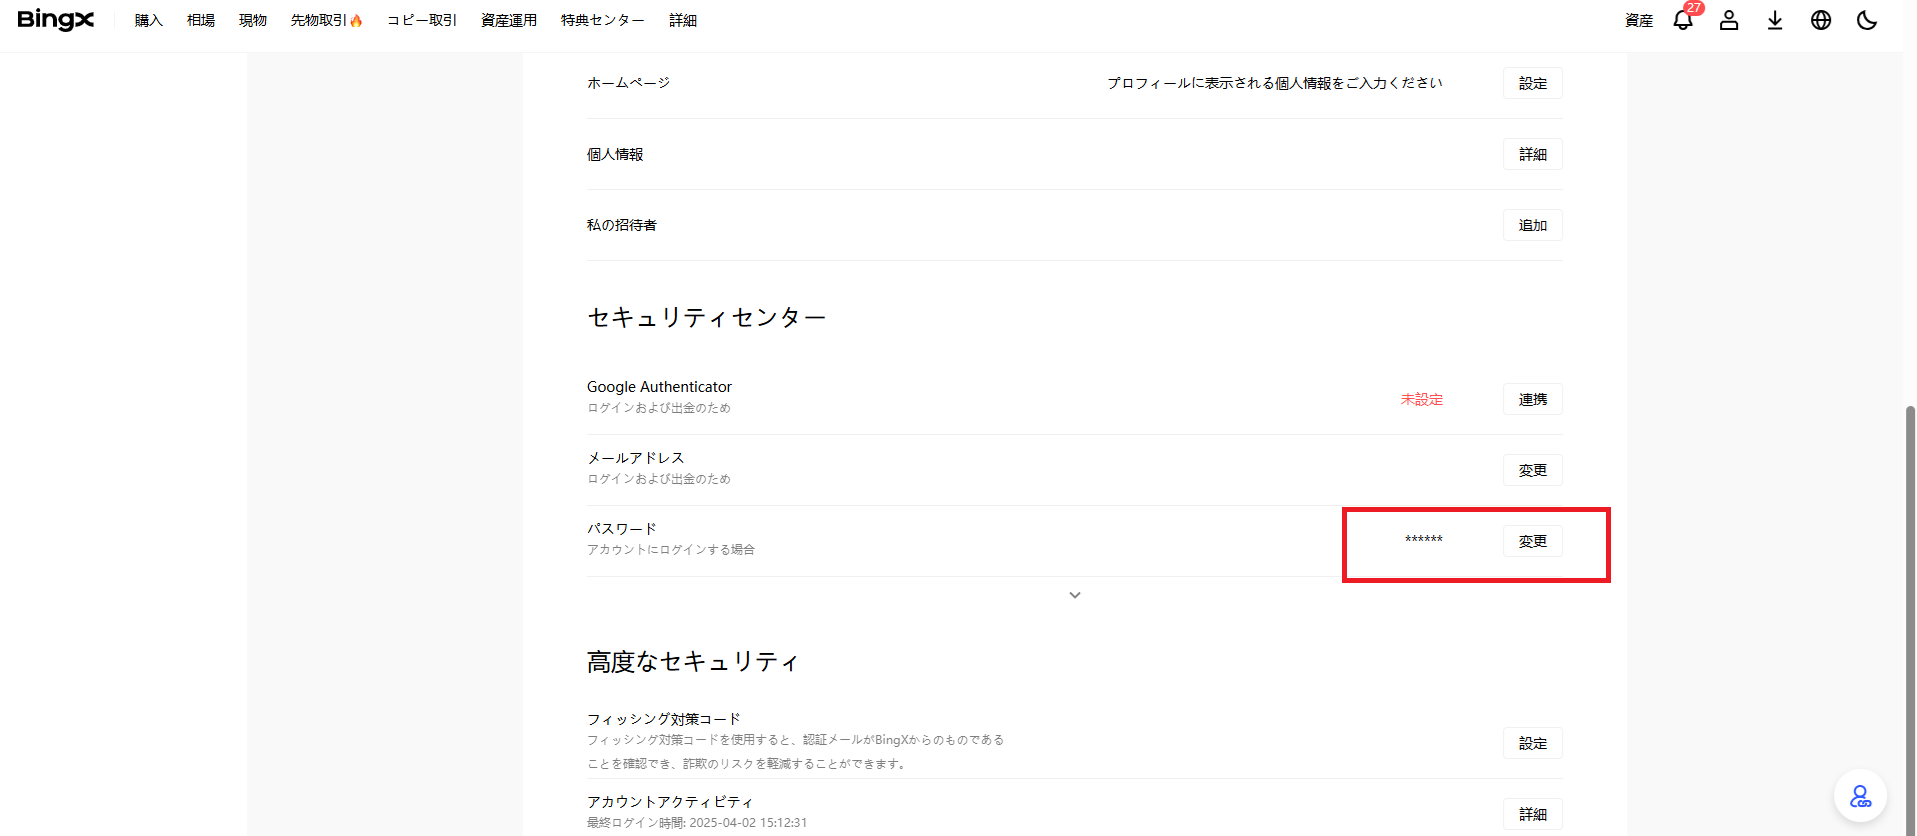Click 変更 button for メールアドレス
This screenshot has height=836, width=1917.
pyautogui.click(x=1532, y=470)
